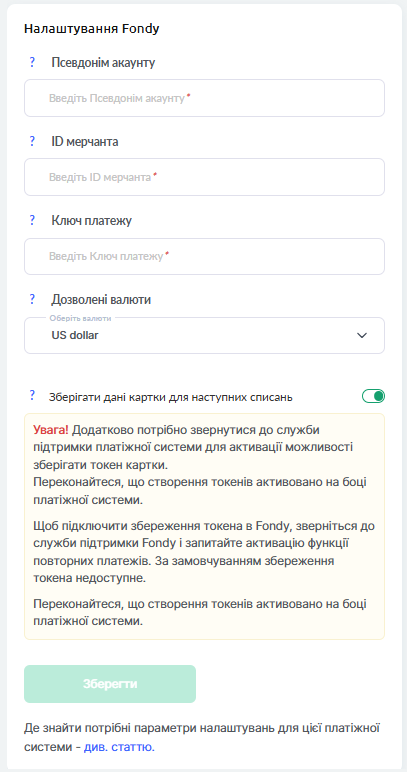Disable the save card data toggle
The width and height of the screenshot is (407, 772).
(374, 396)
